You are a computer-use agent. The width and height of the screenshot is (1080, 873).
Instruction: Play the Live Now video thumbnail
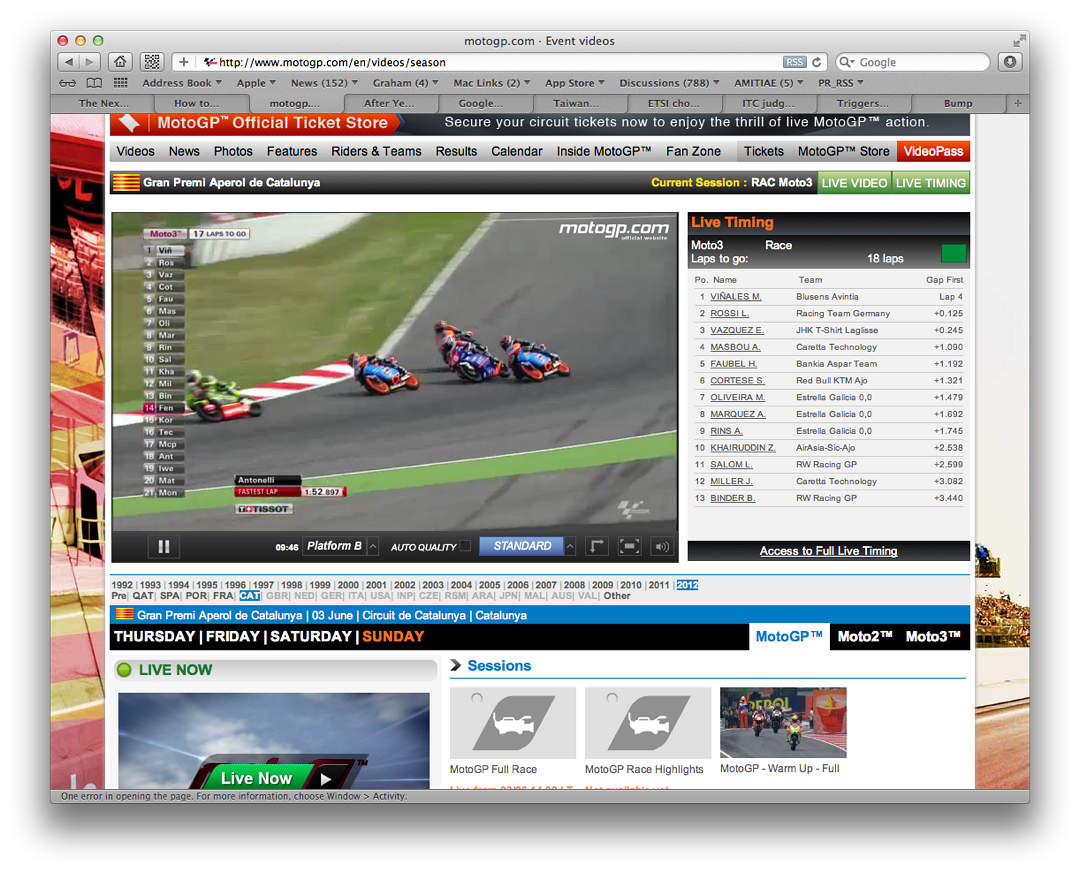[x=273, y=741]
